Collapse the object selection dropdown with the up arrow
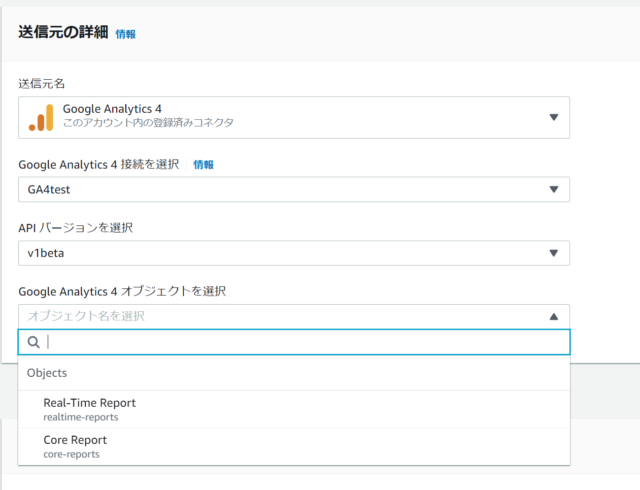This screenshot has width=640, height=490. (x=553, y=316)
